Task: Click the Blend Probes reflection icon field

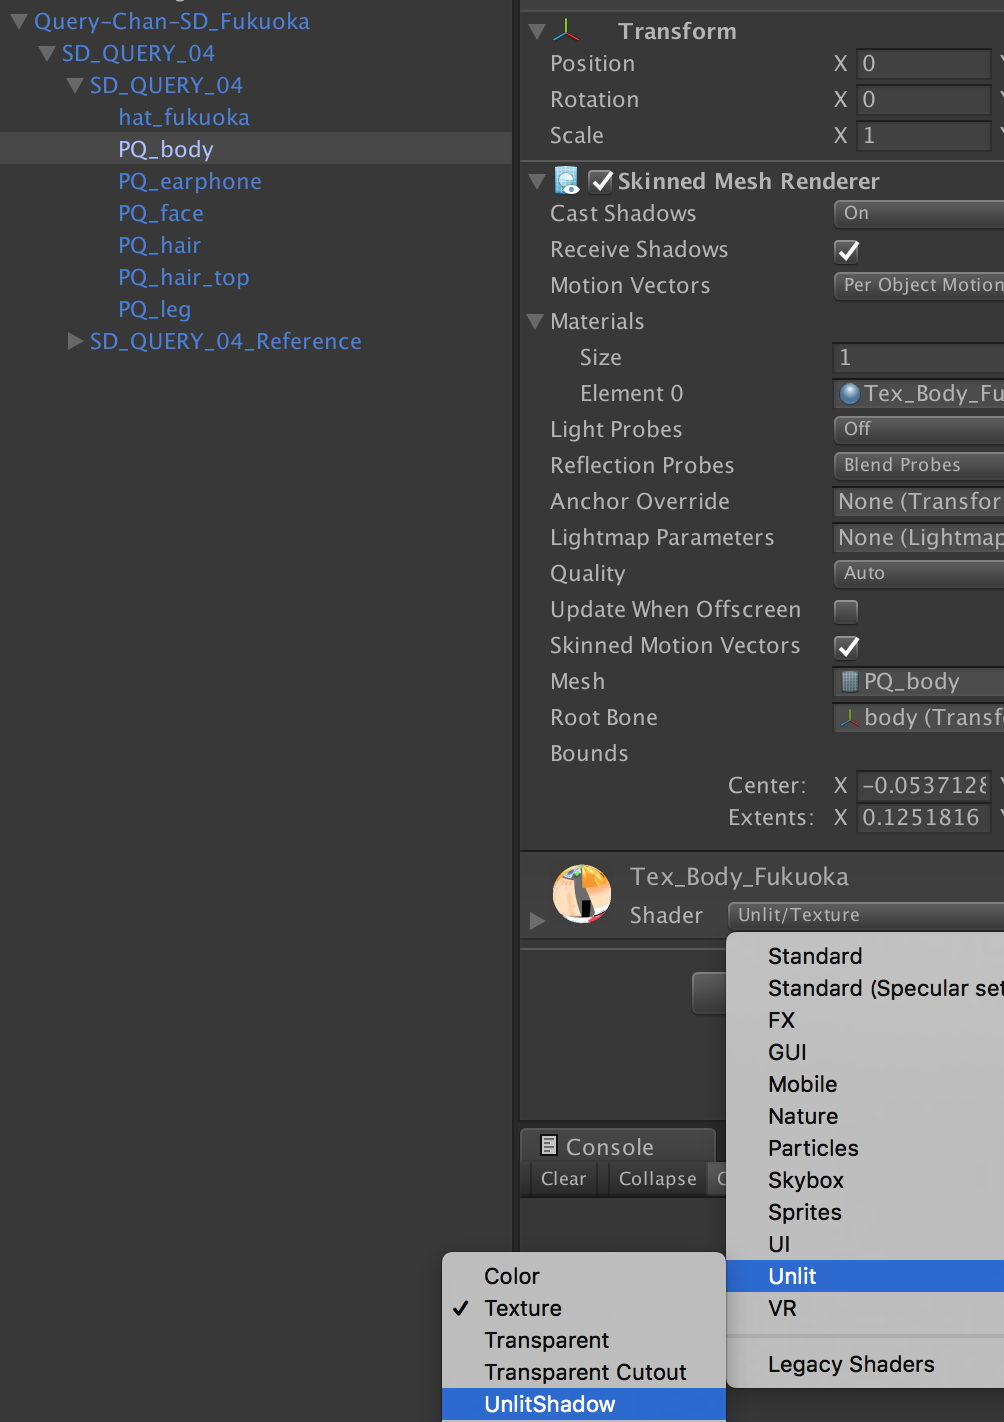Action: tap(915, 465)
